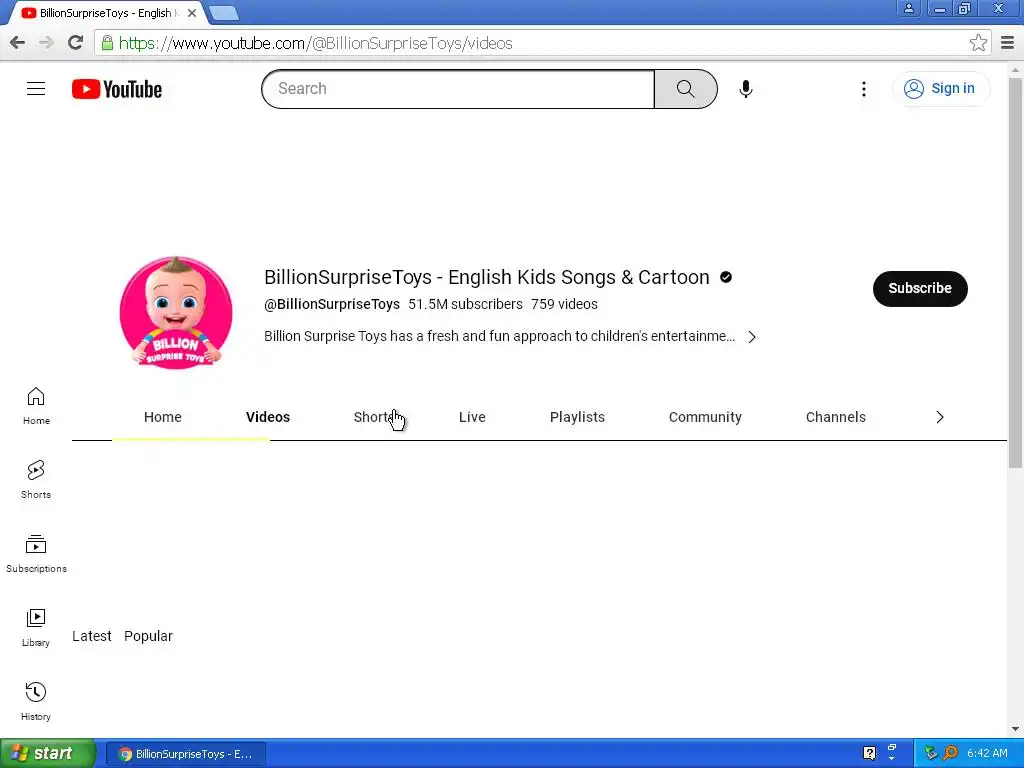Screen dimensions: 1024x768
Task: Click the browser address bar URL
Action: (315, 43)
